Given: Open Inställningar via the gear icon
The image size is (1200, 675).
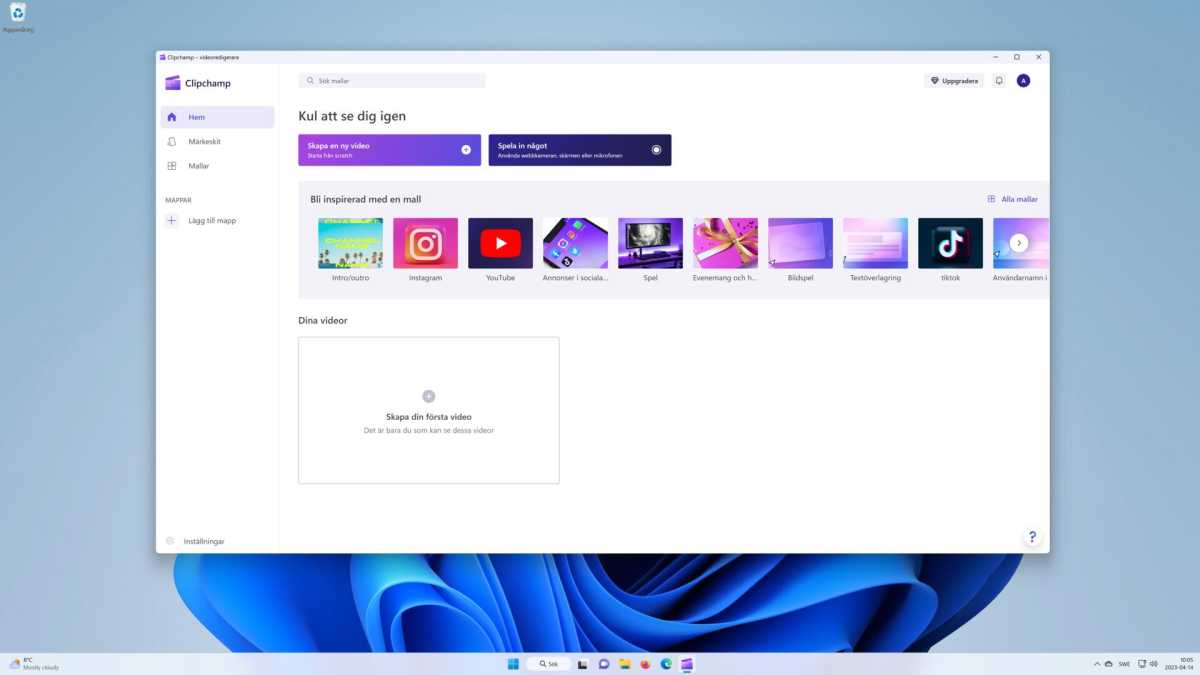Looking at the screenshot, I should [x=170, y=541].
